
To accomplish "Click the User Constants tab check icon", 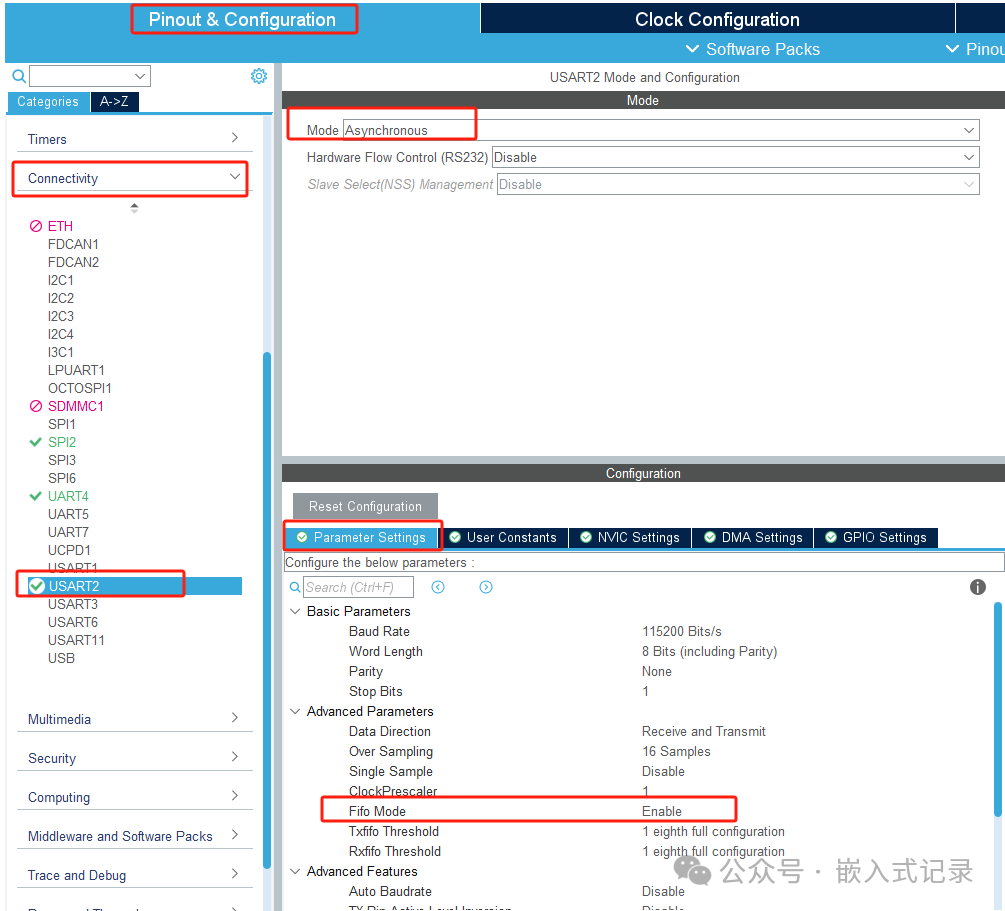I will [454, 537].
